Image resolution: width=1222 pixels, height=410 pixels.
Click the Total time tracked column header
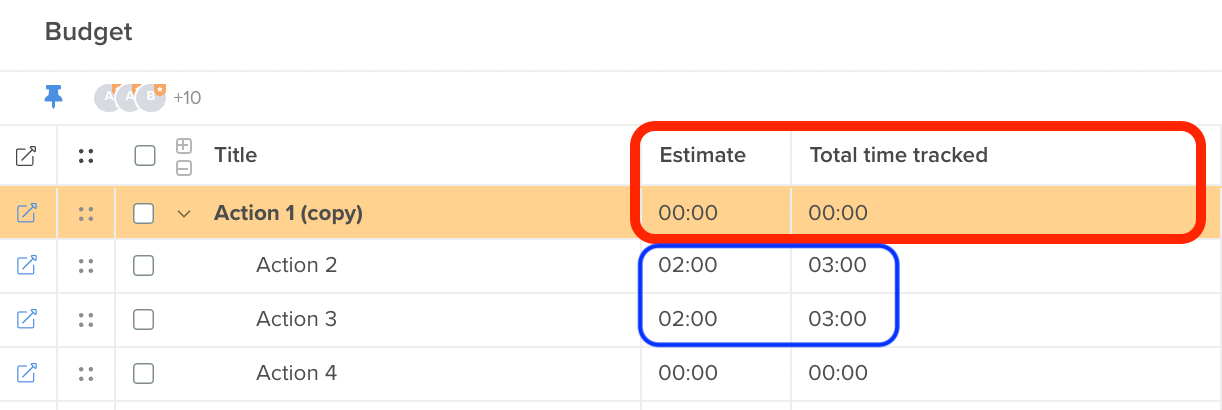pos(899,155)
